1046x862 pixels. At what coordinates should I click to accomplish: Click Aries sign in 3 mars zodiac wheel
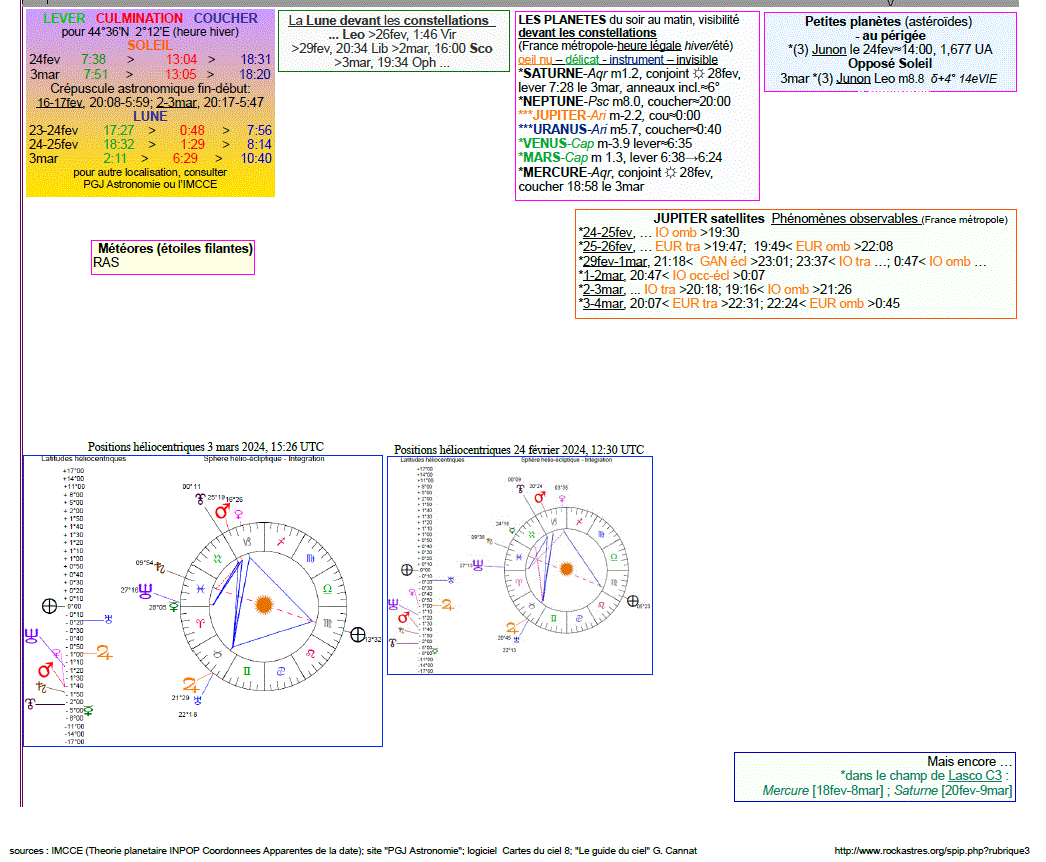click(199, 623)
